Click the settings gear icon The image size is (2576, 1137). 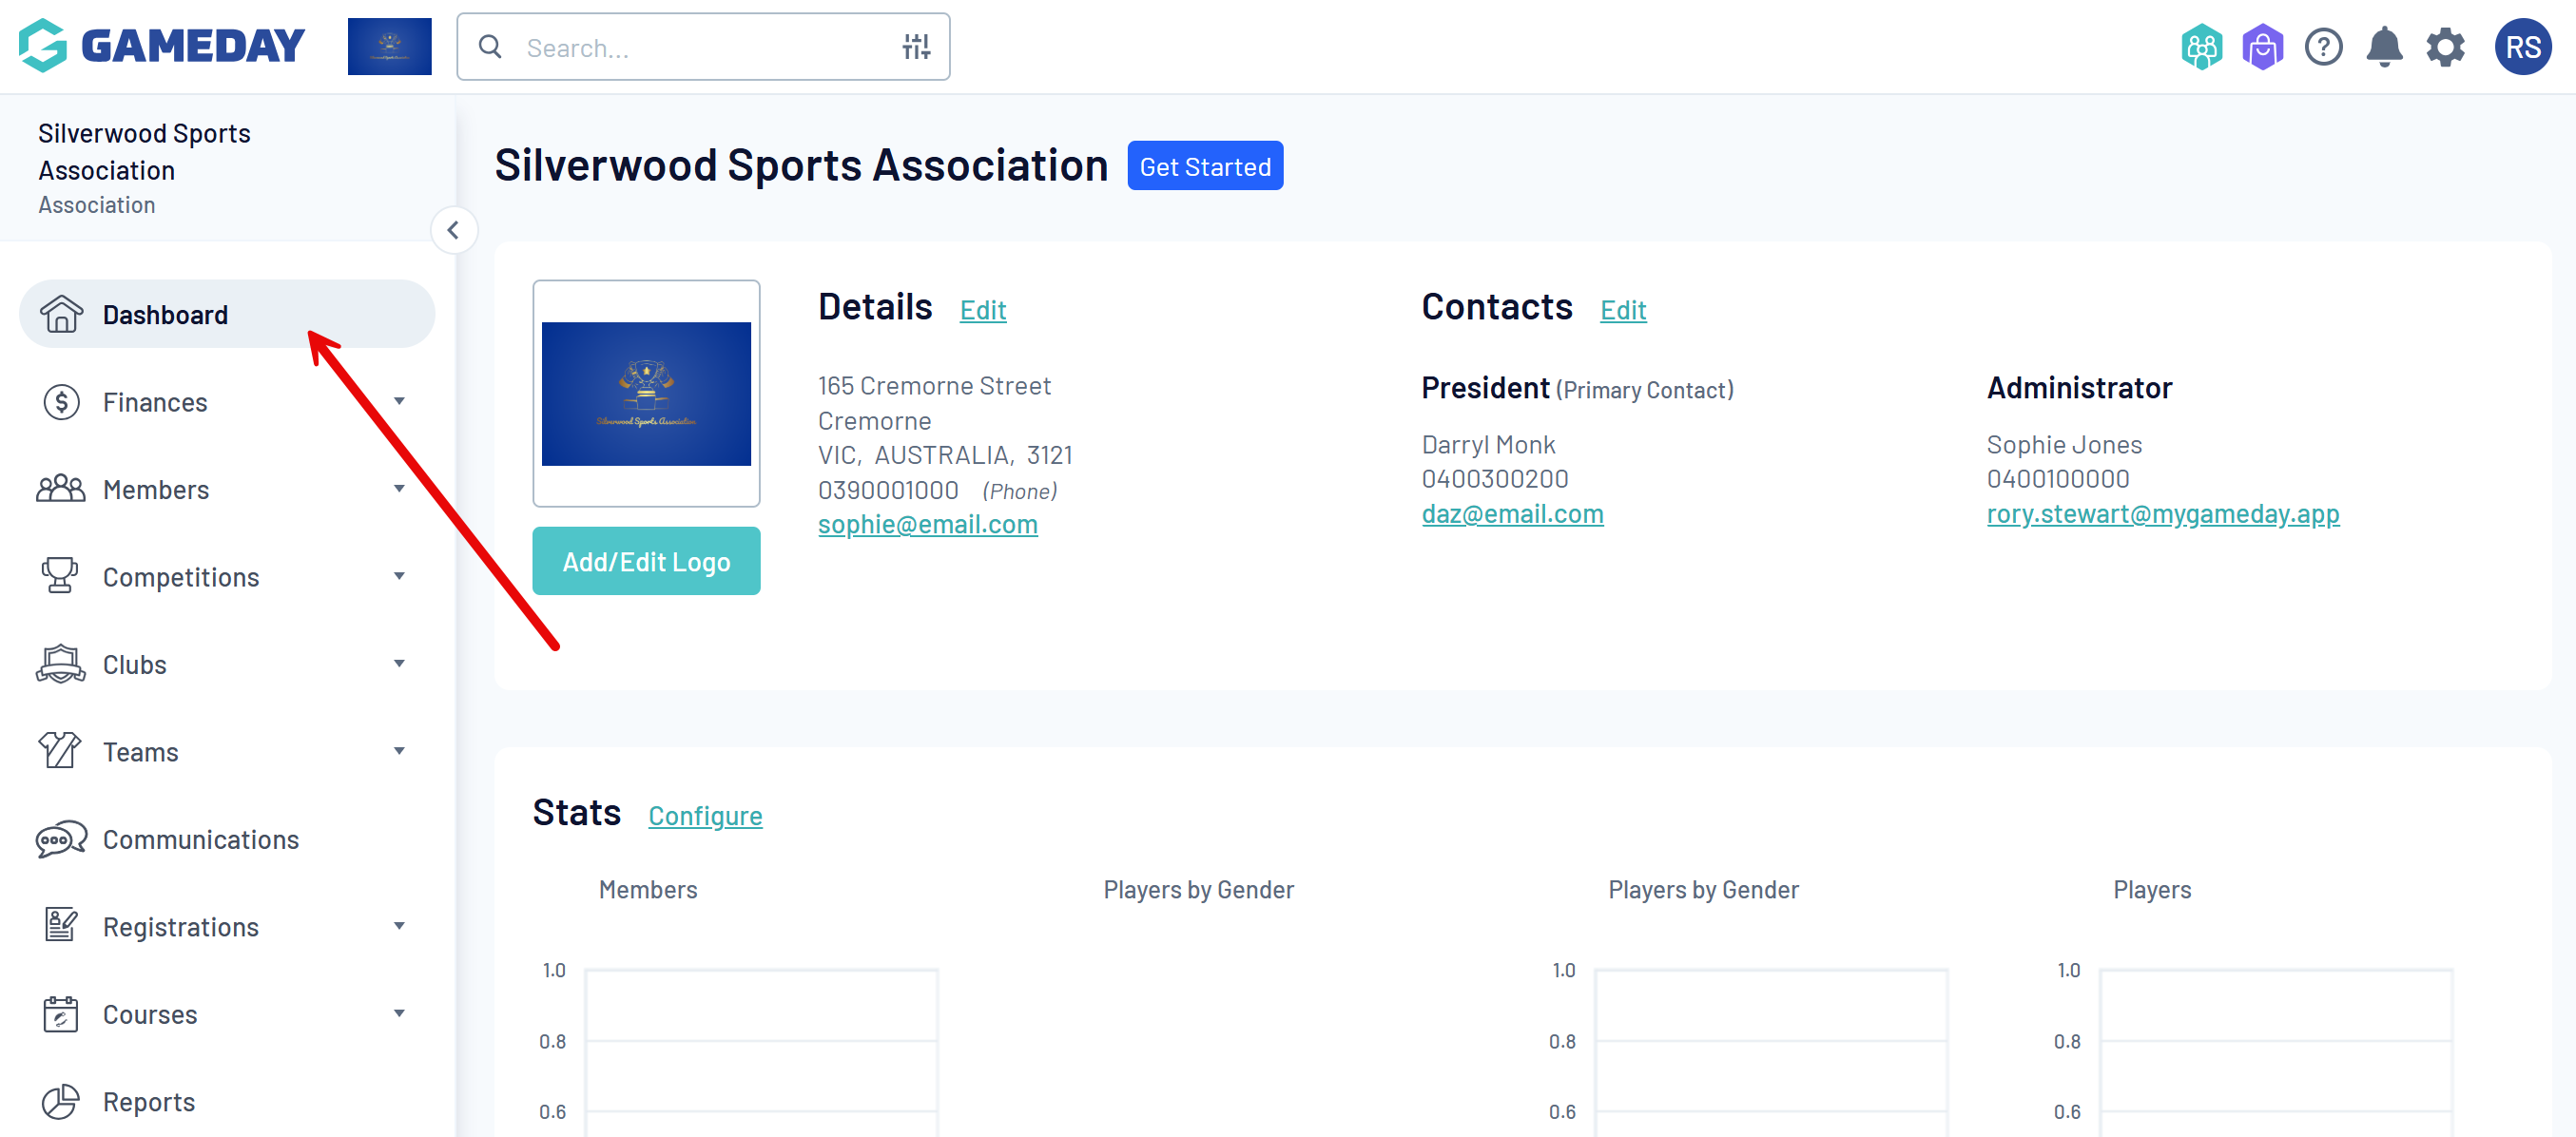click(x=2445, y=47)
